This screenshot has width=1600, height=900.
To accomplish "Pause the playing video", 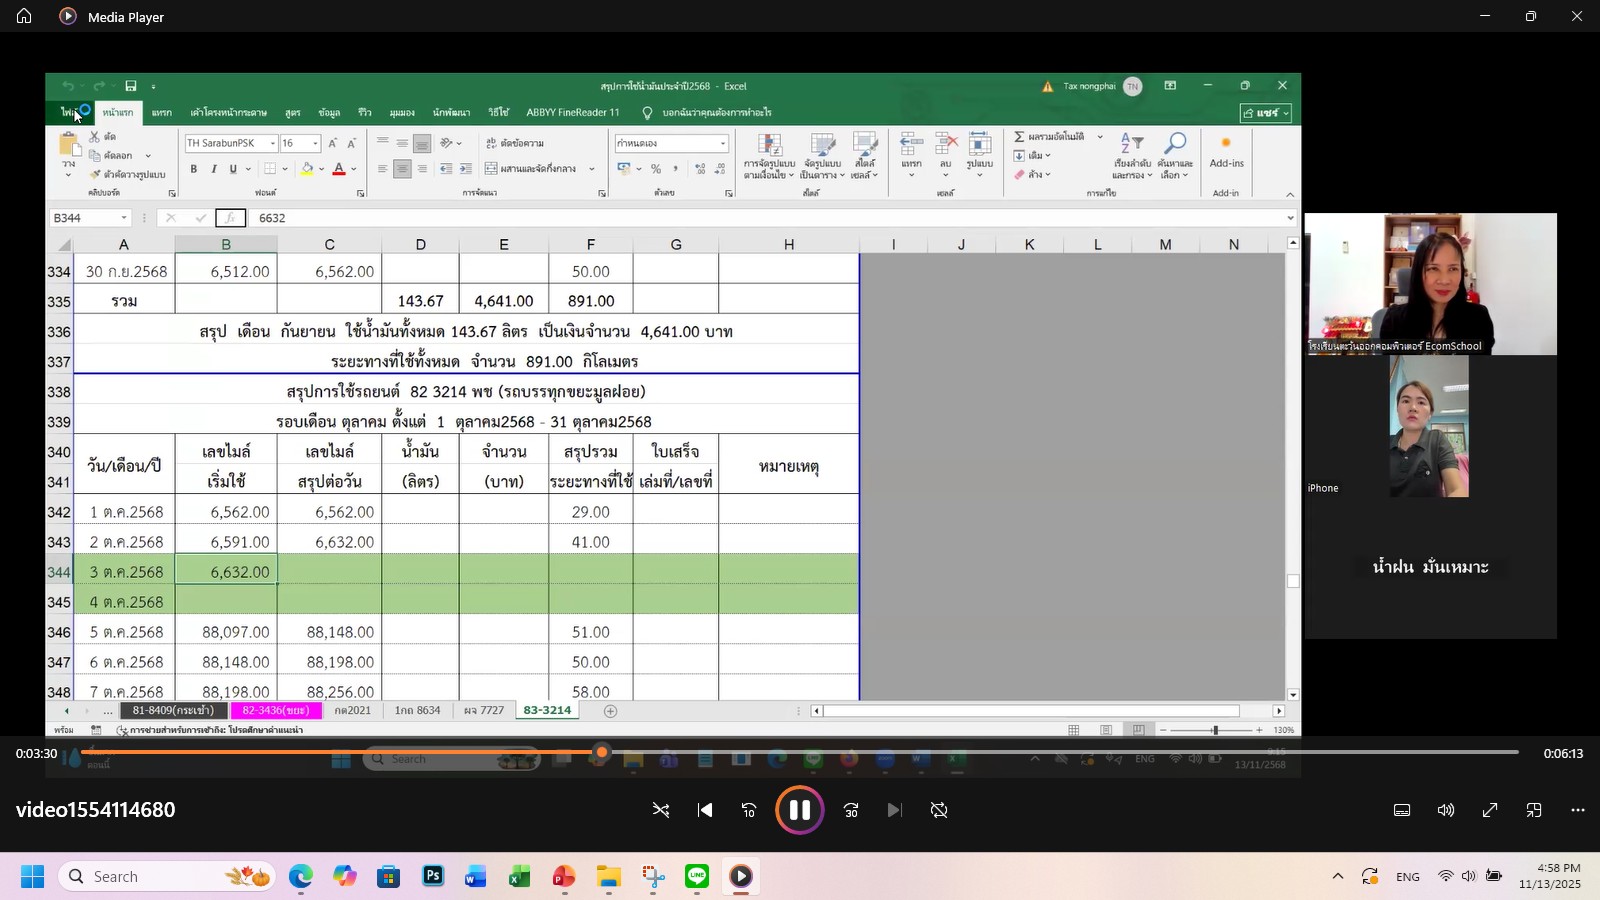I will (799, 810).
